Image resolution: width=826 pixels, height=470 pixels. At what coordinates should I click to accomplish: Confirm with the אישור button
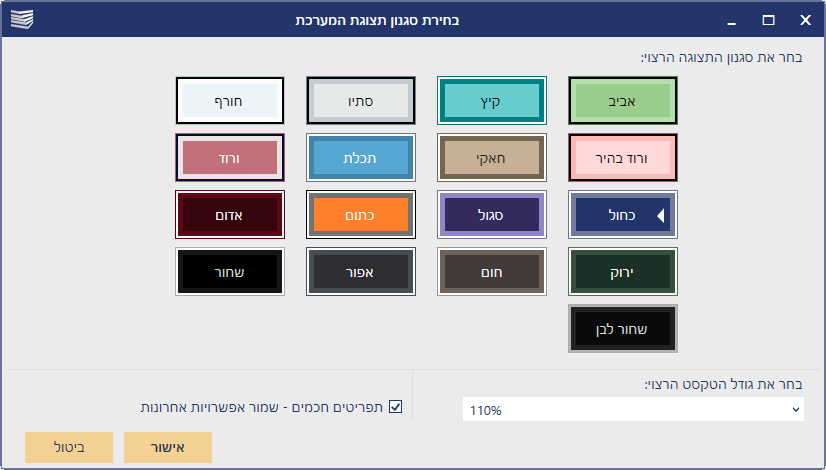168,447
